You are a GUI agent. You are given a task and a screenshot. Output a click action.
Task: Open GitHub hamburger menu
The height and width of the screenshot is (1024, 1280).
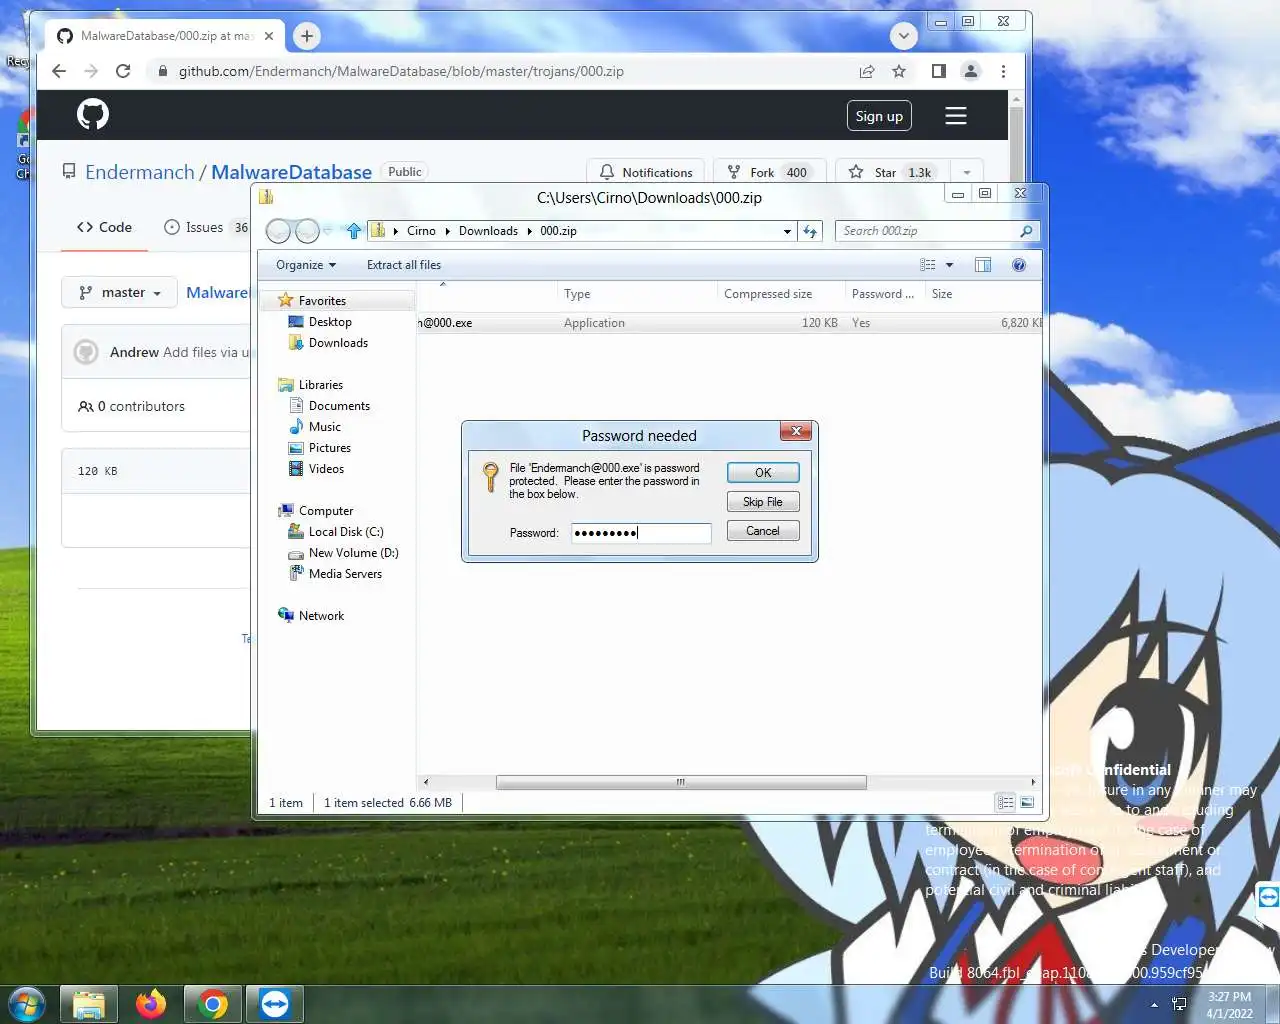tap(956, 116)
